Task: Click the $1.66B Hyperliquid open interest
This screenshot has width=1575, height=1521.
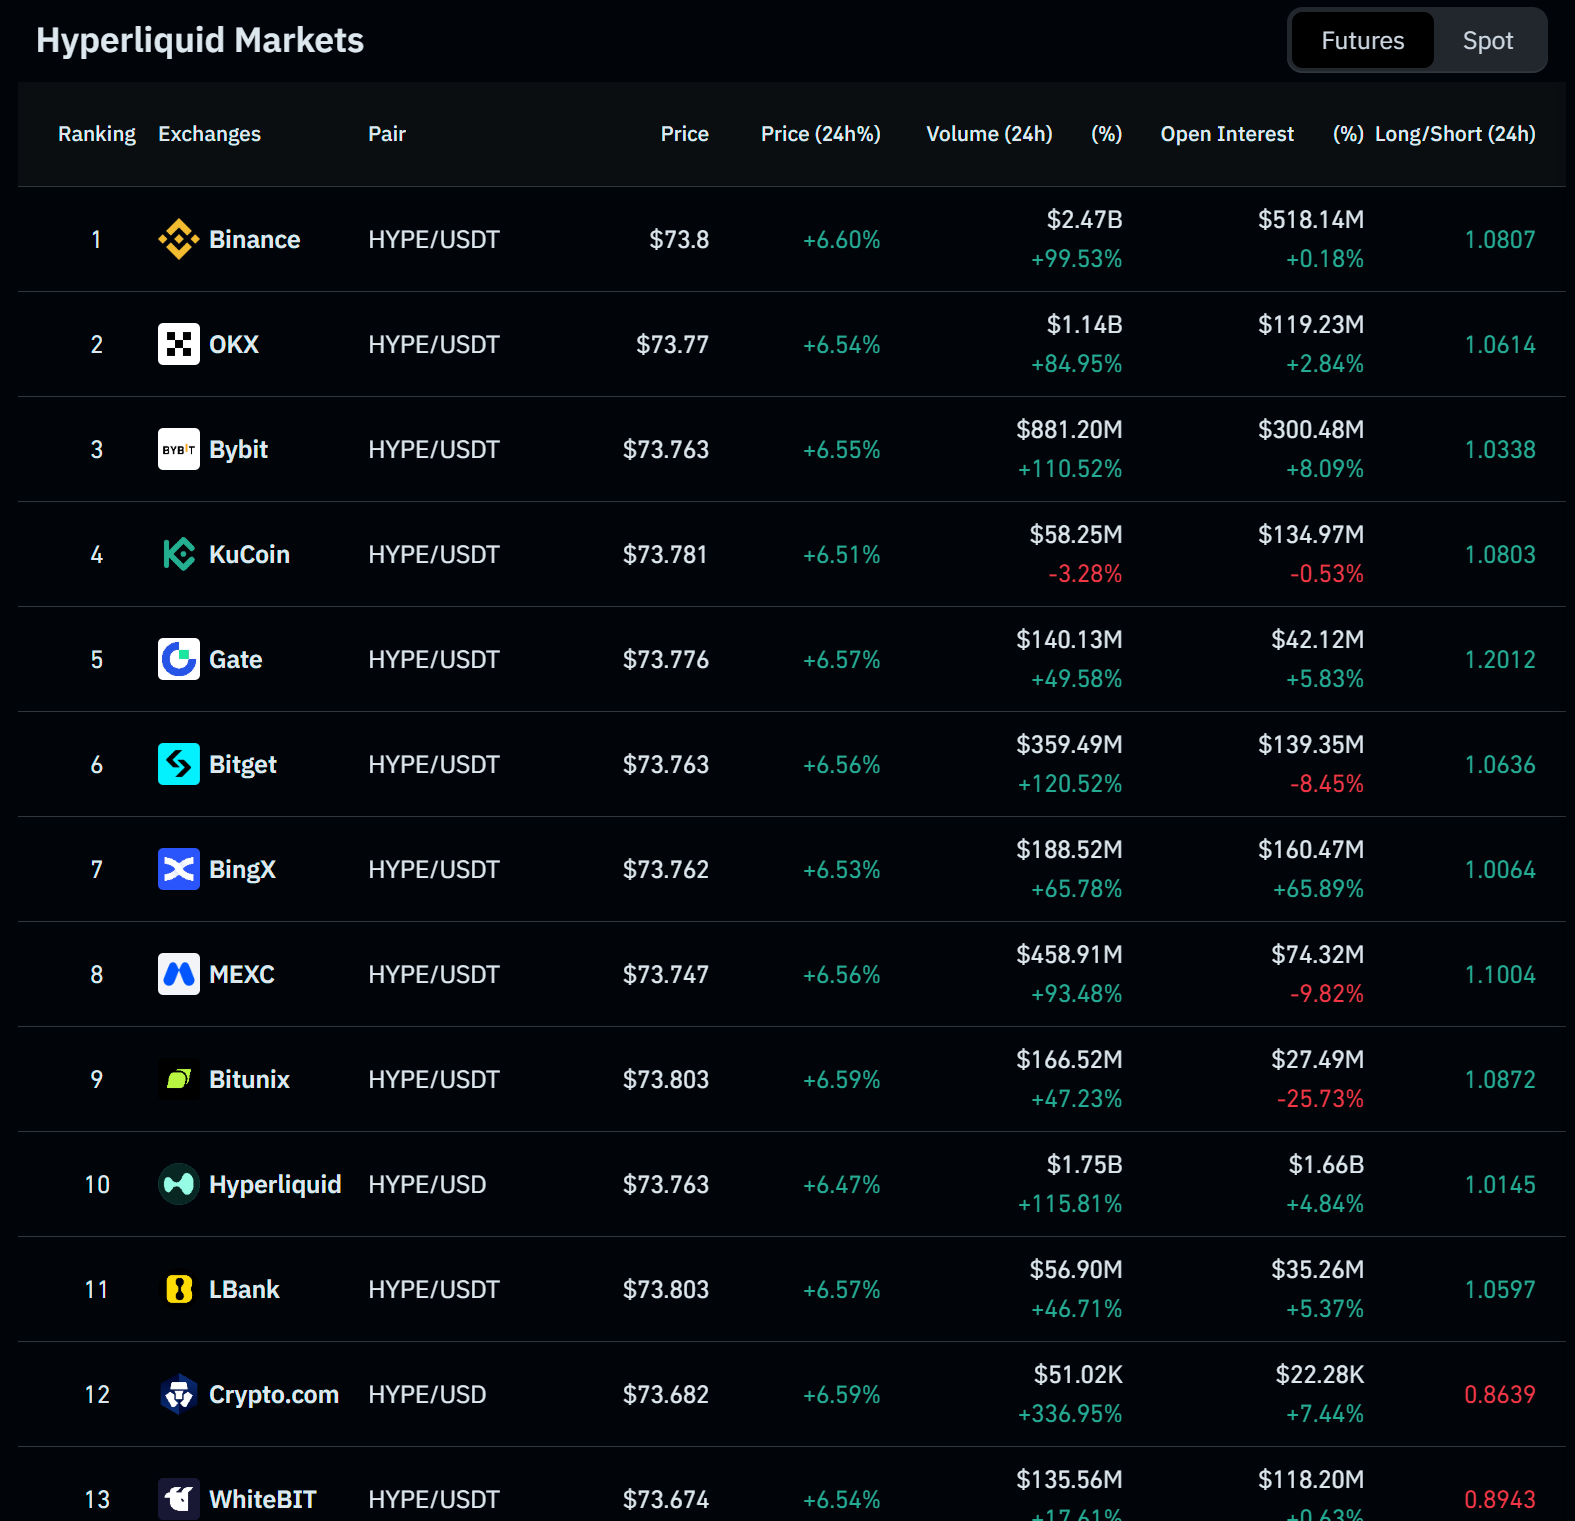Action: [x=1326, y=1164]
